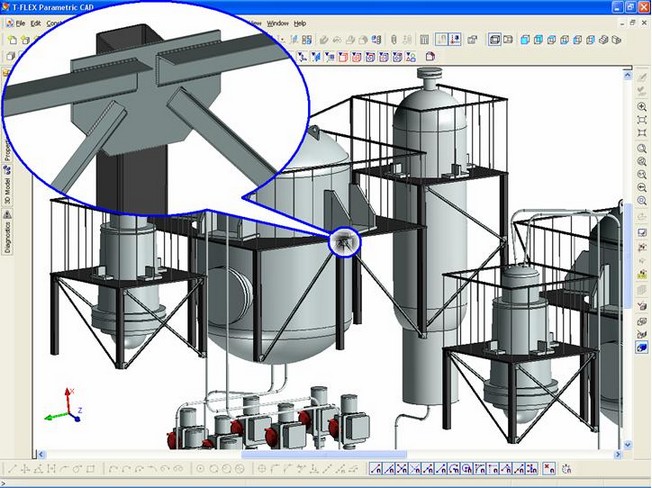
Task: Click the Help menu
Action: [300, 22]
